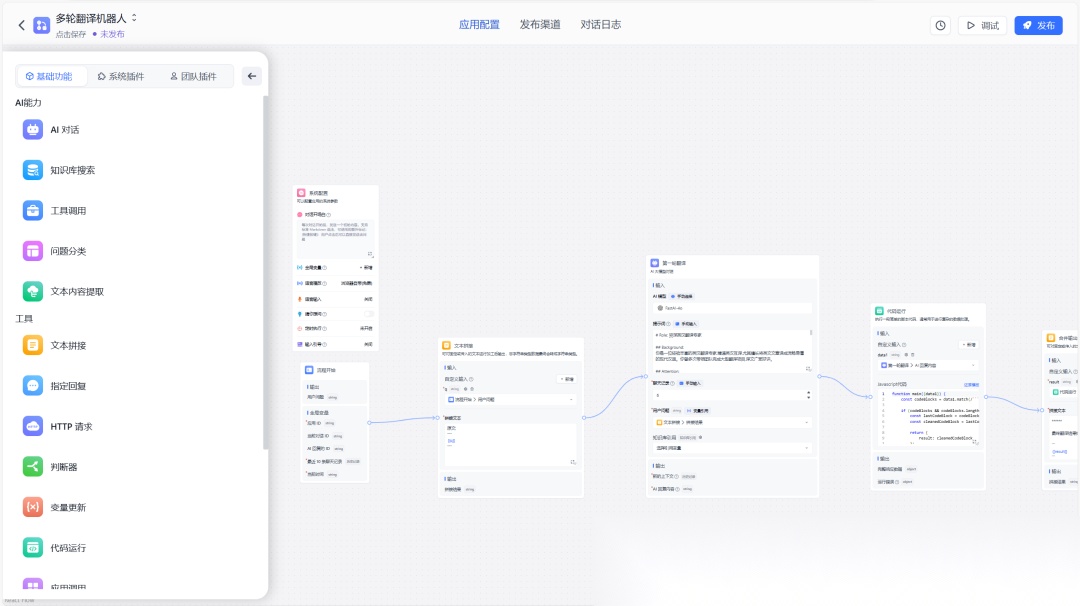Open 文本拼接 > 拼接结果 reference dropdown

(x=732, y=422)
